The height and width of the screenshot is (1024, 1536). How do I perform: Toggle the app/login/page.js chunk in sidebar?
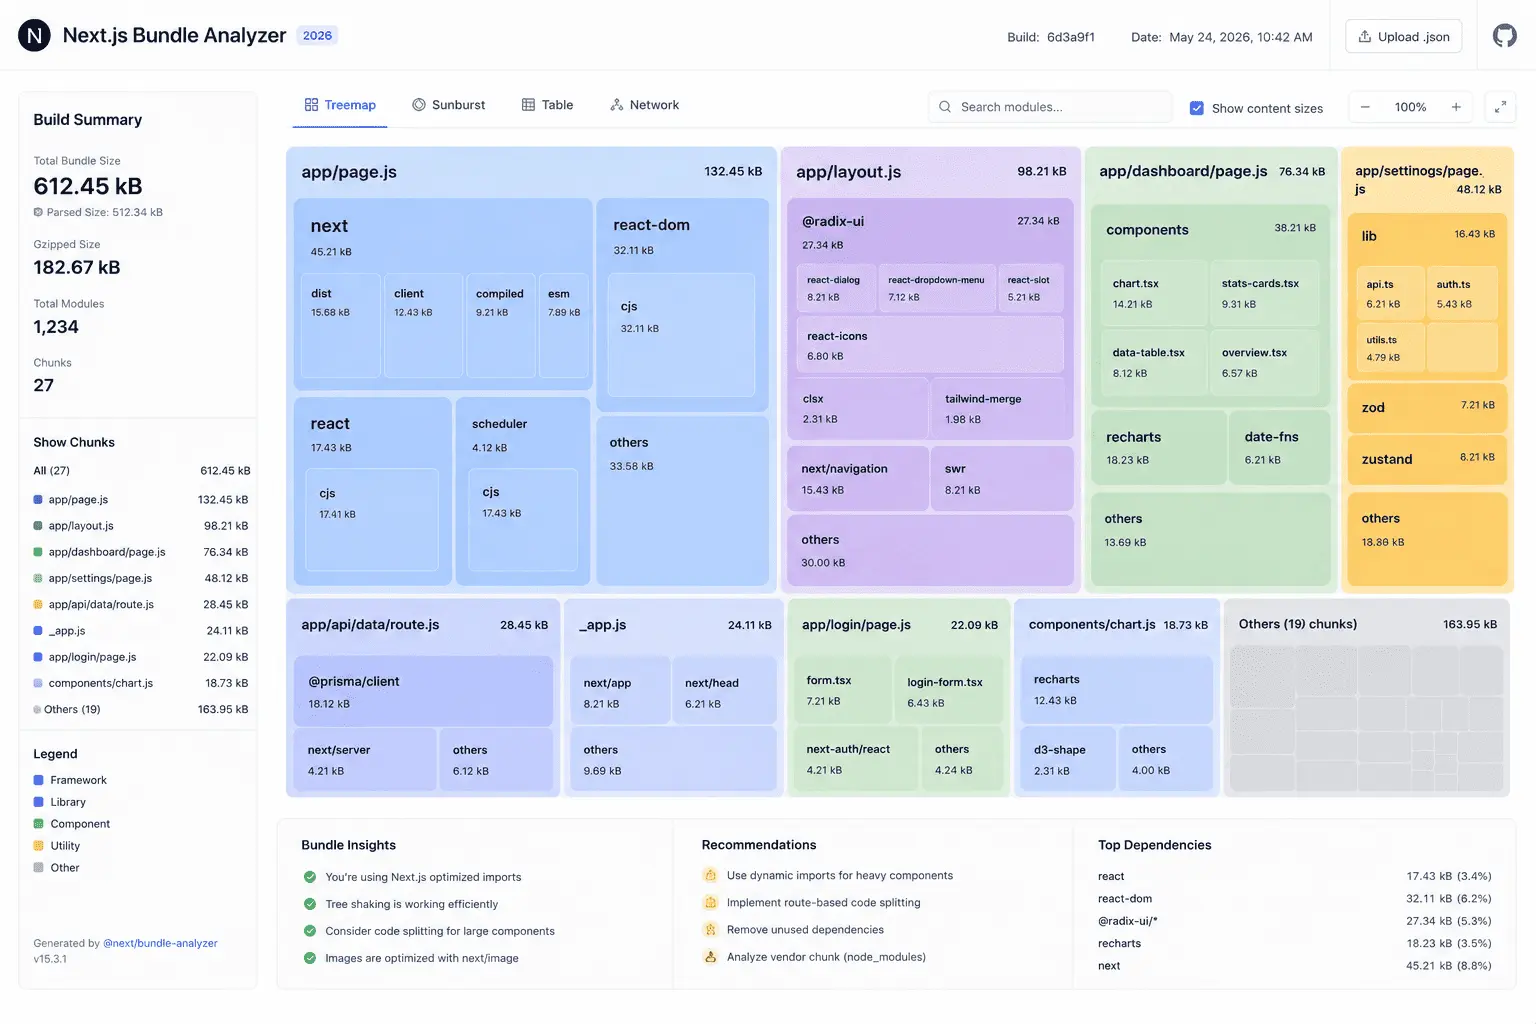[x=141, y=657]
